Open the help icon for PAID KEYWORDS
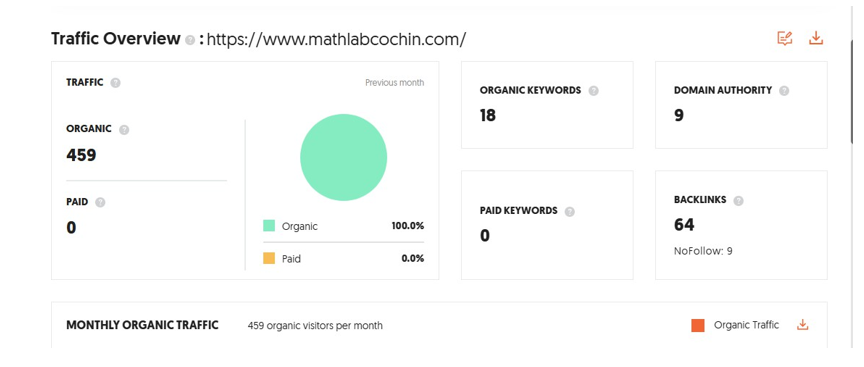Viewport: 864px width, 367px height. (570, 212)
